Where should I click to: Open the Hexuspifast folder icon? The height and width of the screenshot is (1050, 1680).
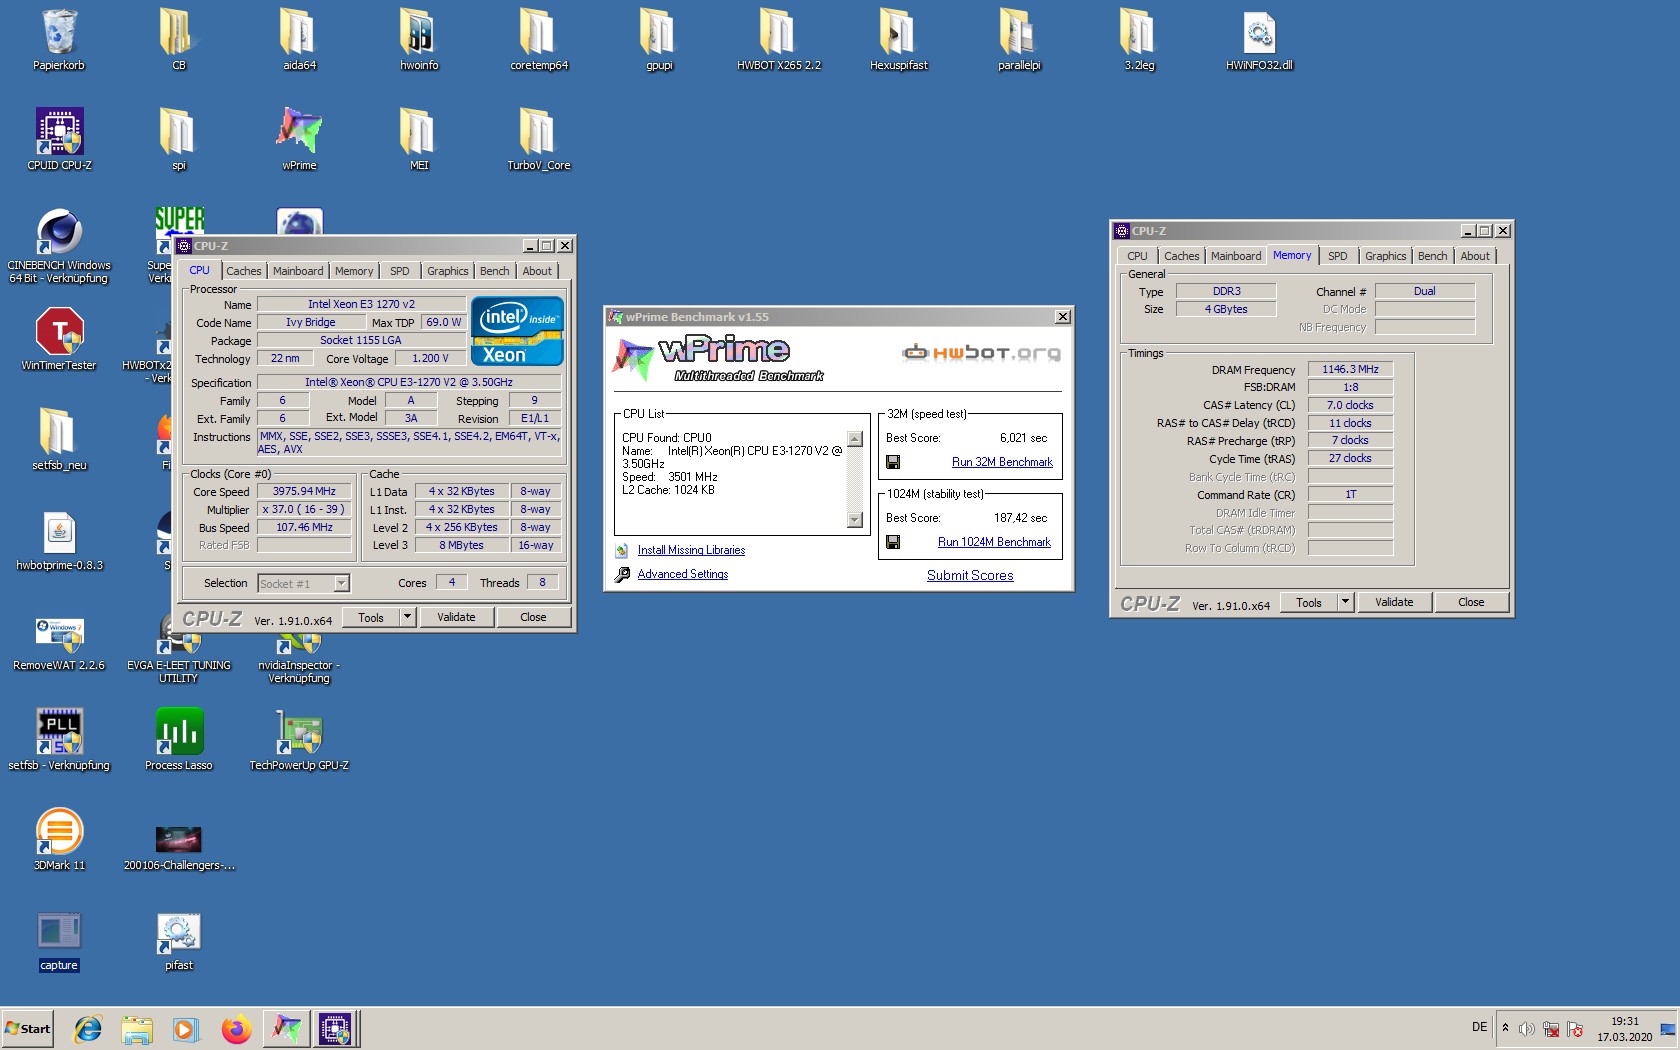[899, 40]
